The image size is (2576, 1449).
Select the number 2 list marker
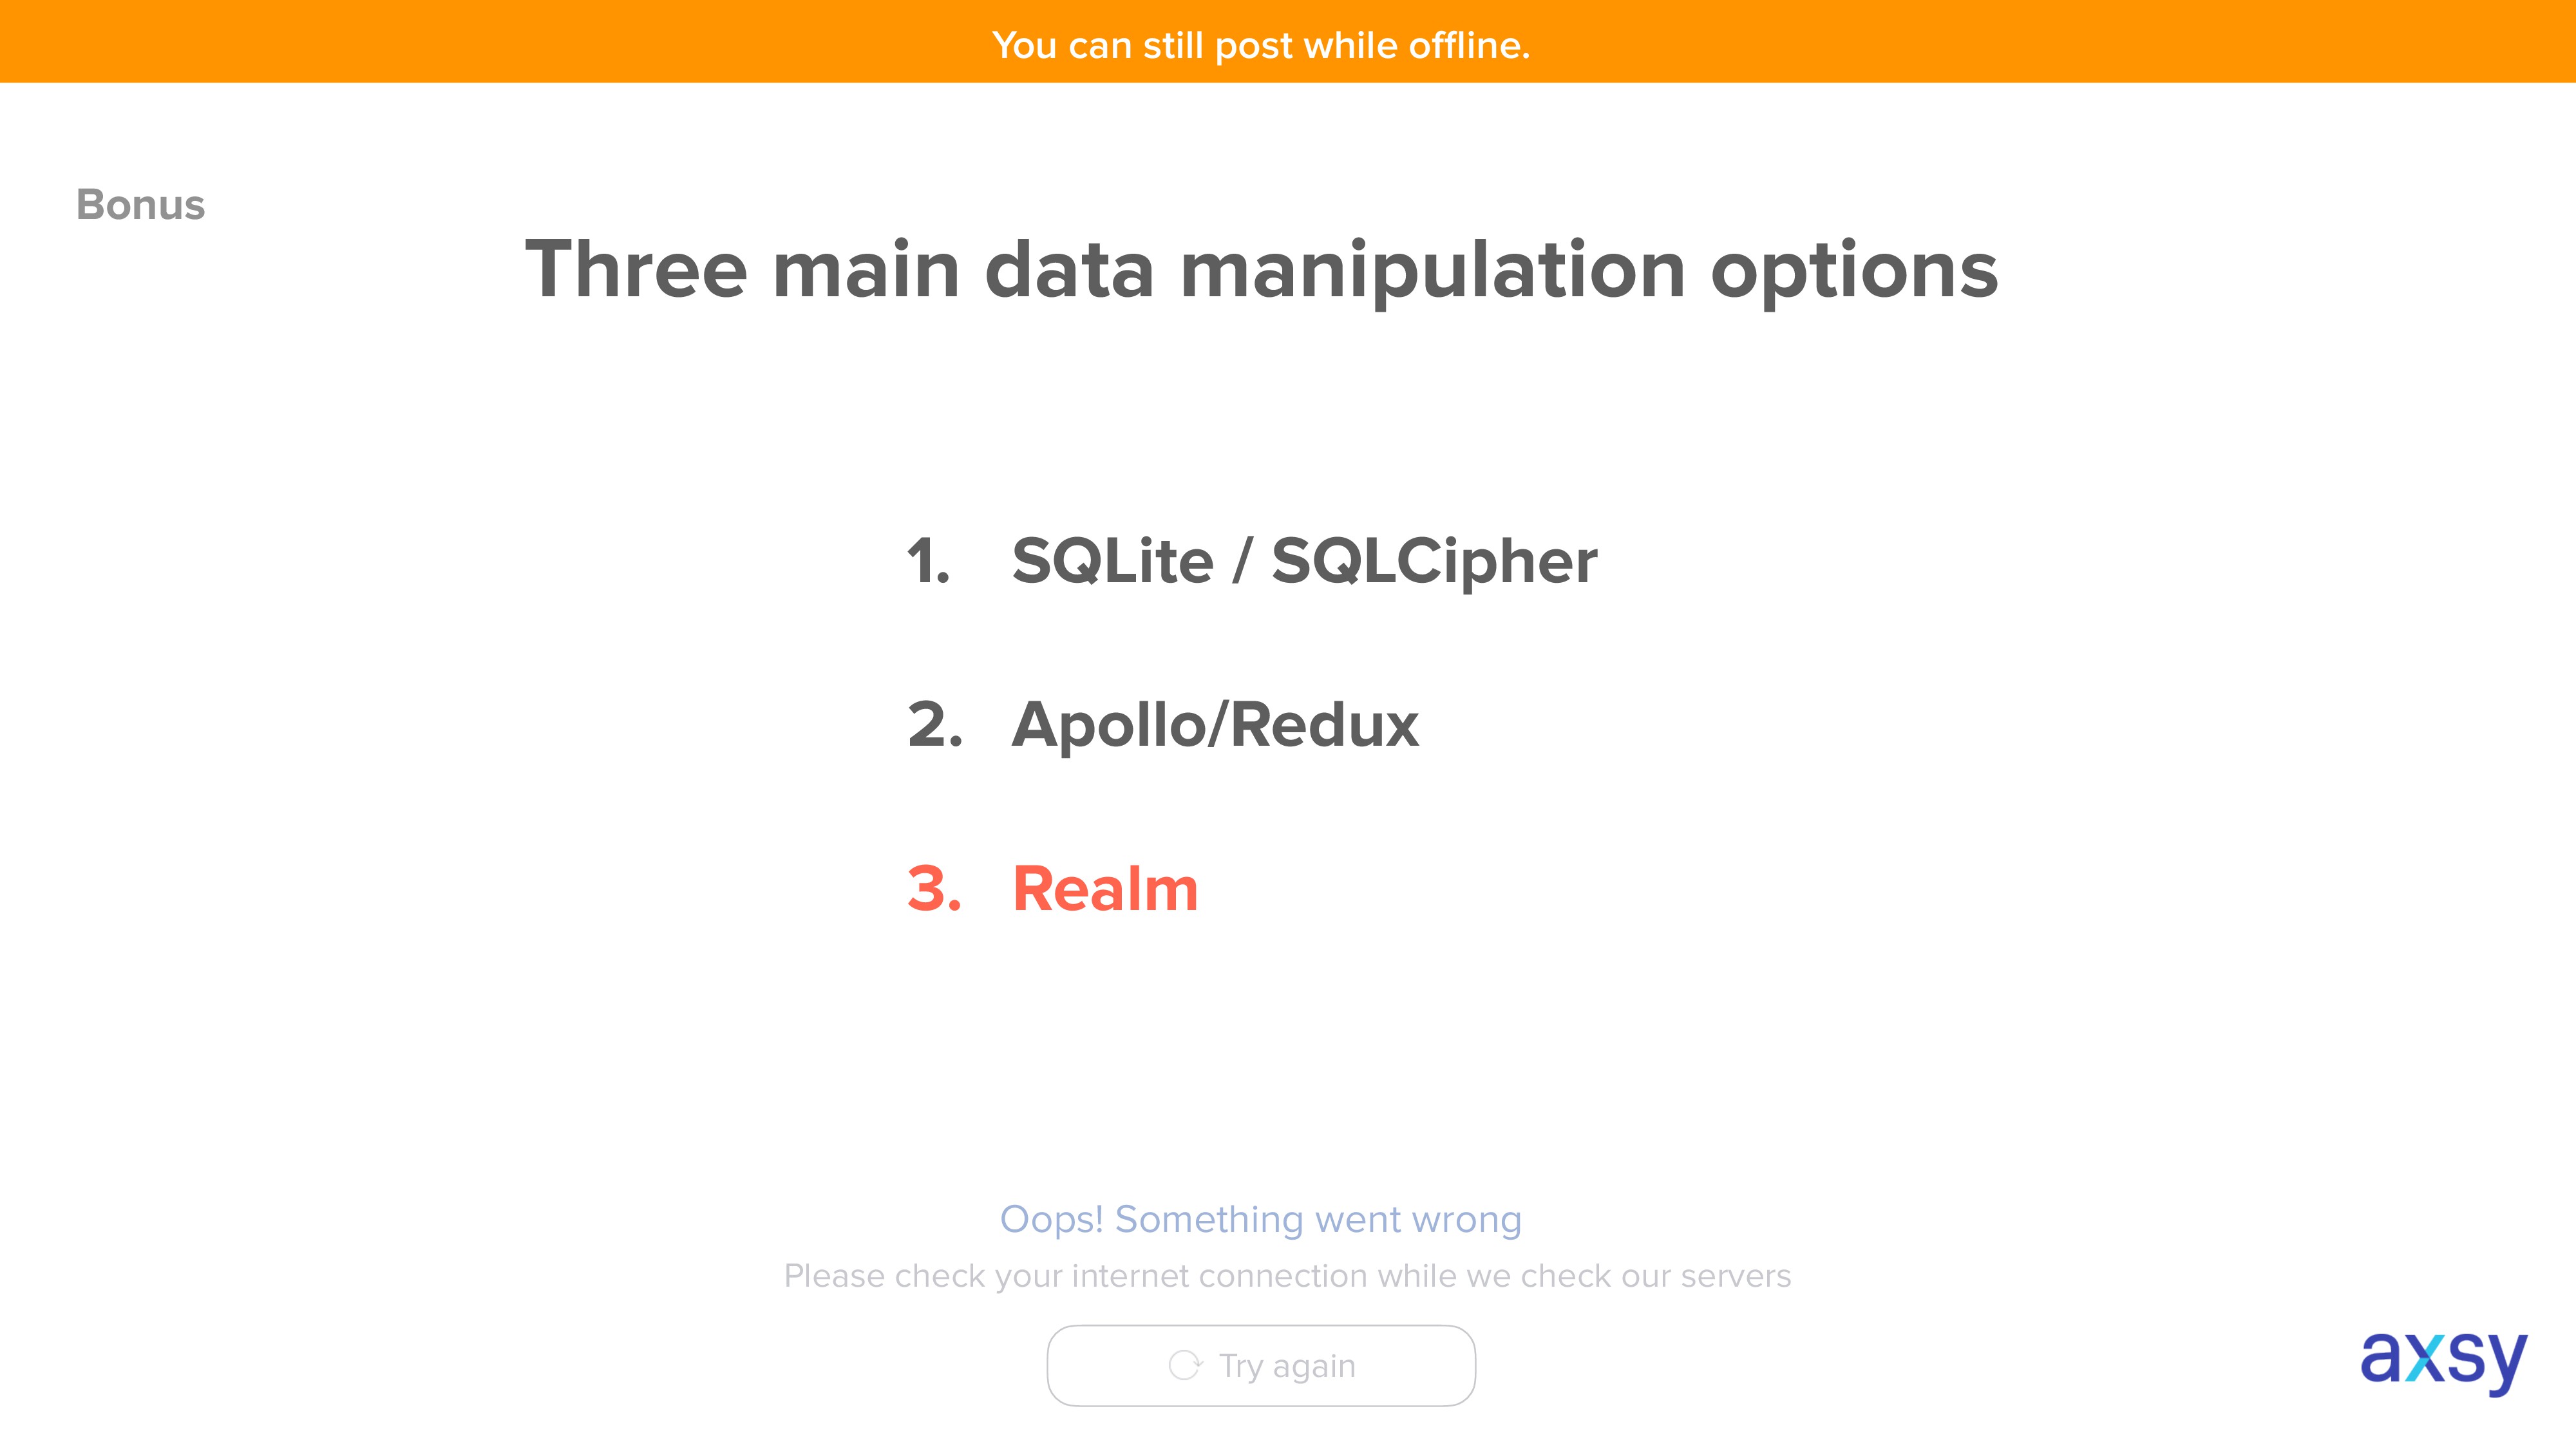935,725
